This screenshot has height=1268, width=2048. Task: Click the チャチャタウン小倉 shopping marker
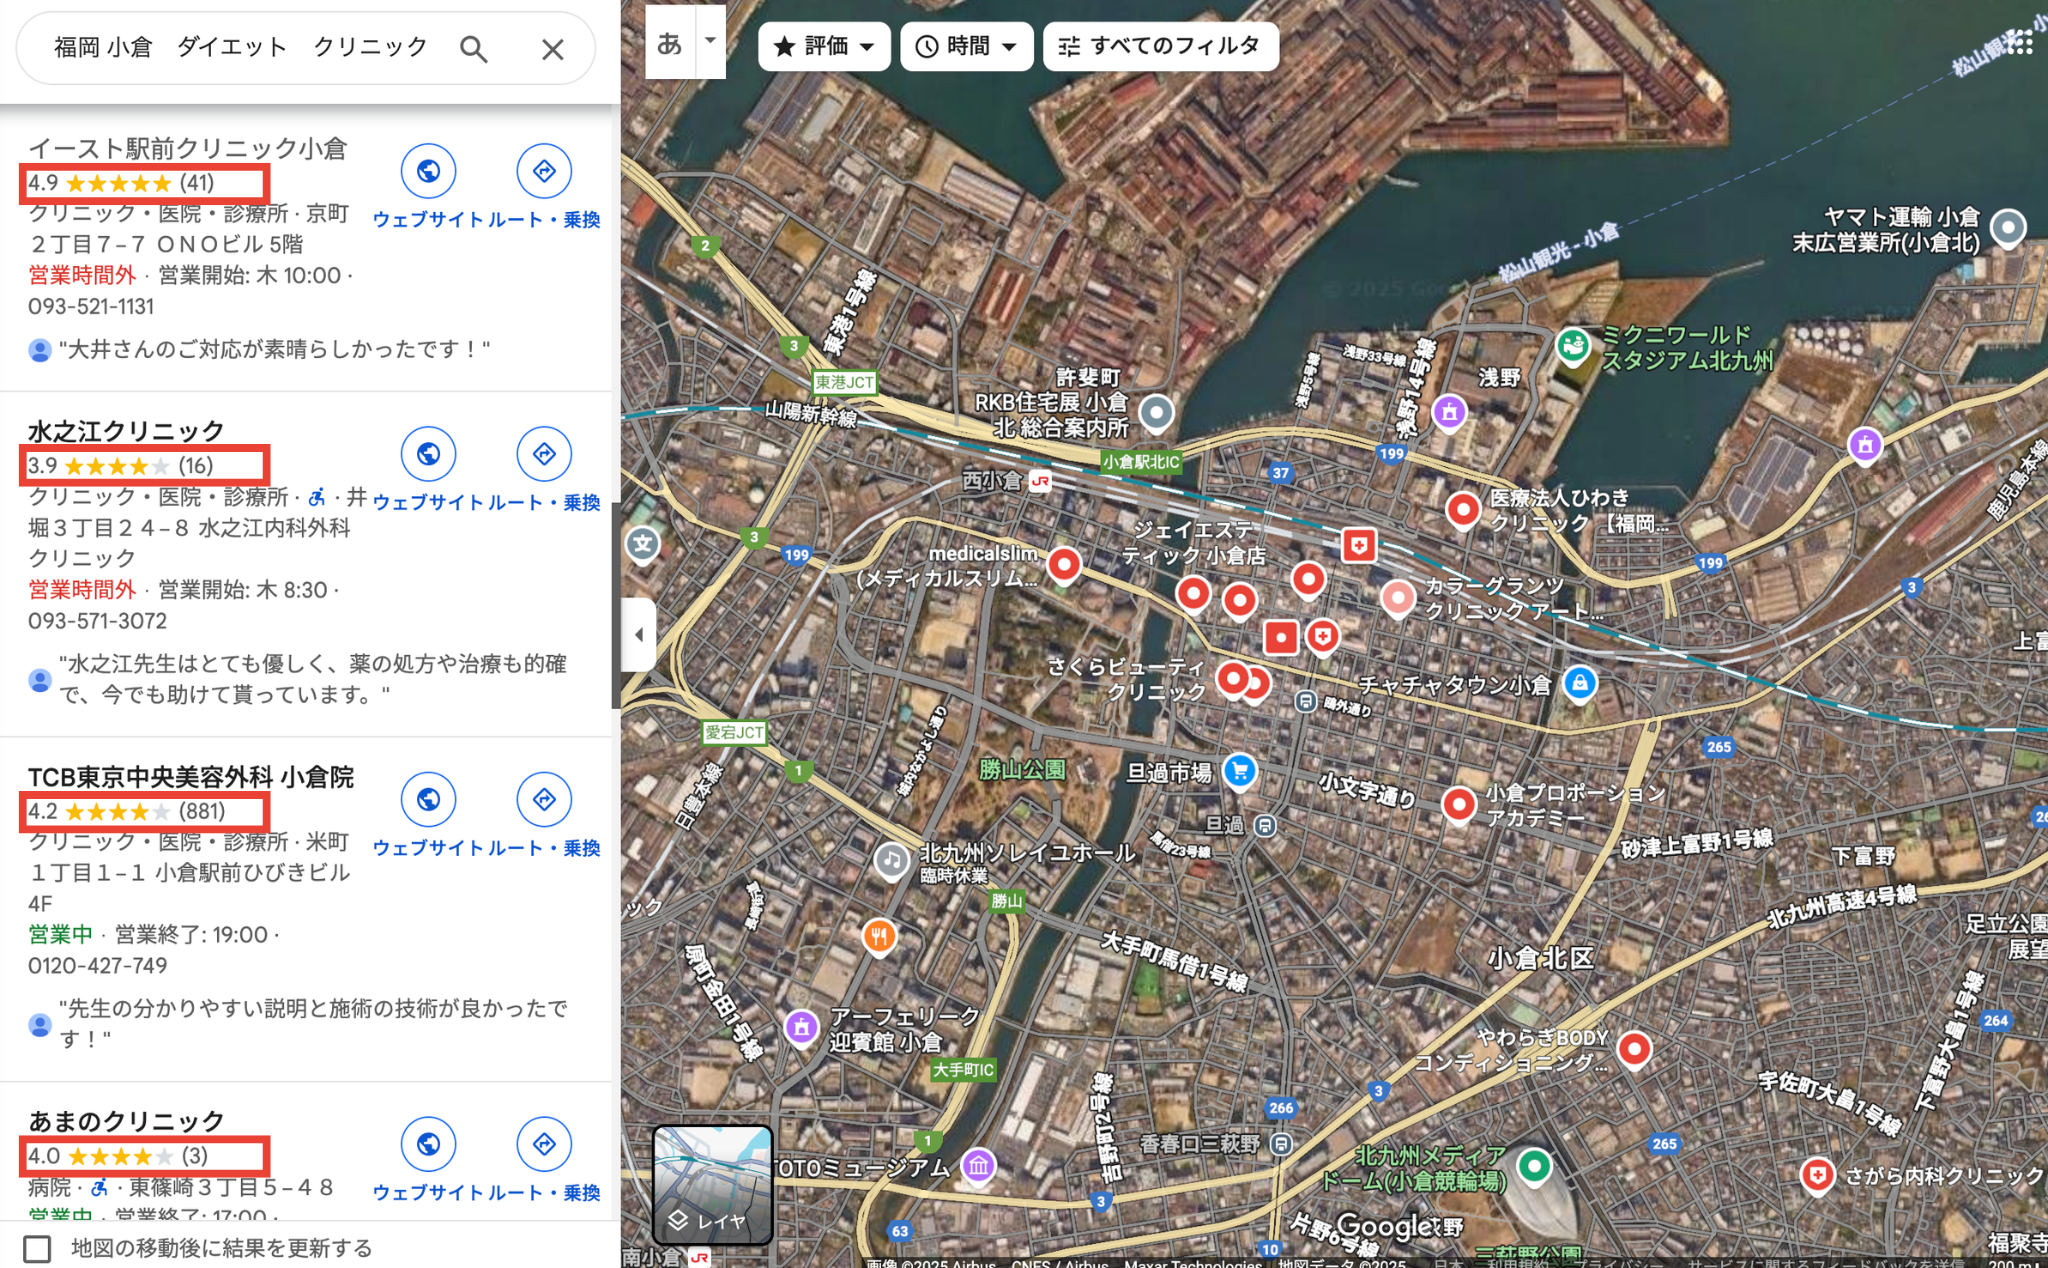point(1580,684)
